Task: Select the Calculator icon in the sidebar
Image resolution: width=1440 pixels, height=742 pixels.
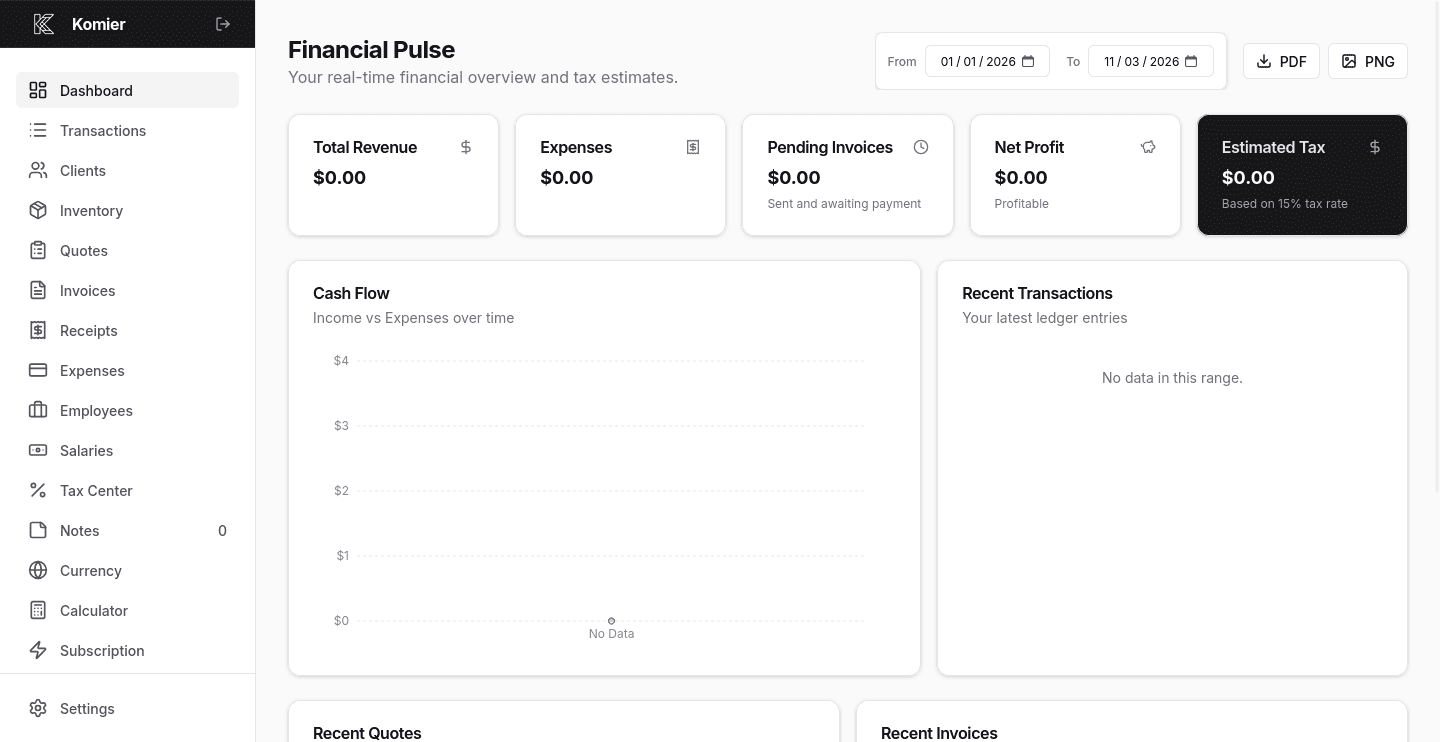Action: [38, 610]
